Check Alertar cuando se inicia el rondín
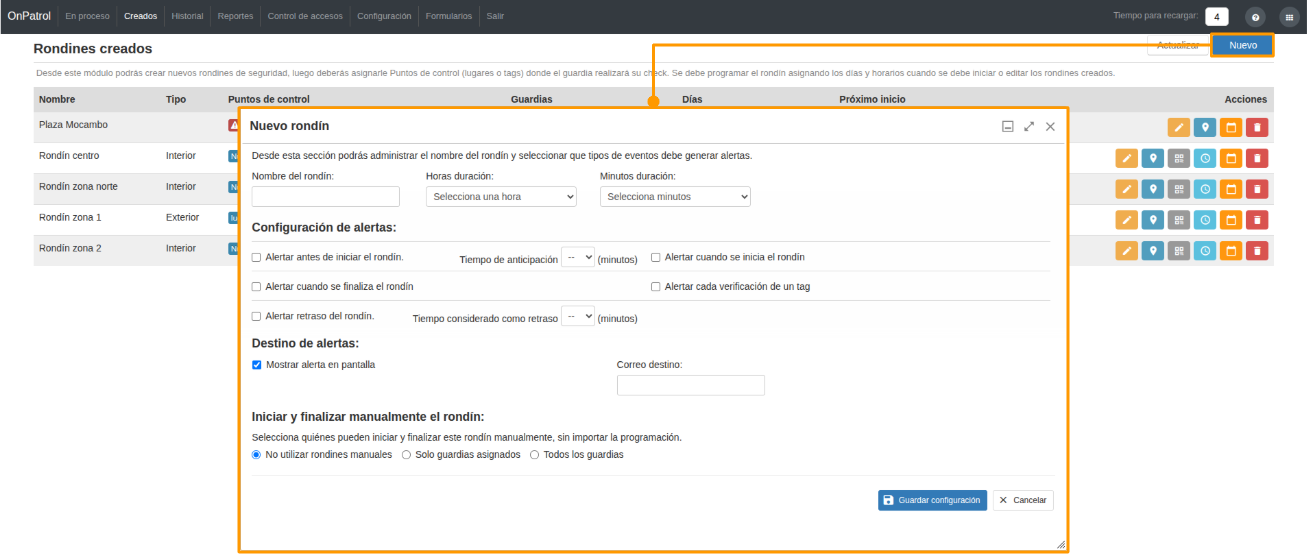Viewport: 1307px width, 557px height. click(x=656, y=257)
